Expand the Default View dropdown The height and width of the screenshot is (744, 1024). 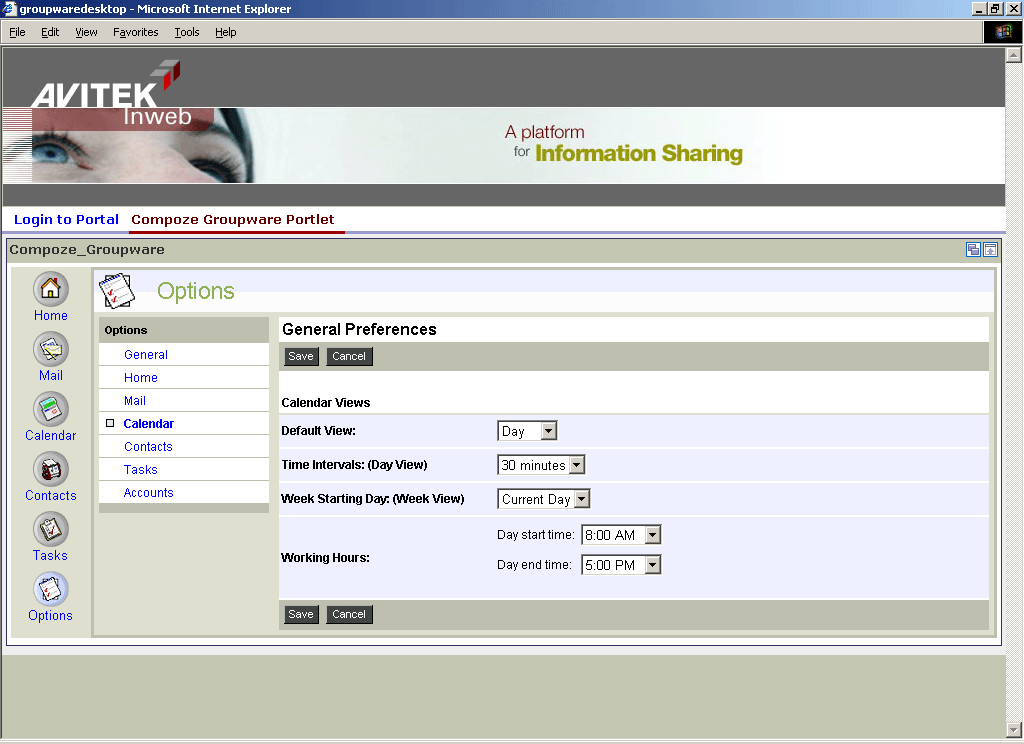[548, 431]
